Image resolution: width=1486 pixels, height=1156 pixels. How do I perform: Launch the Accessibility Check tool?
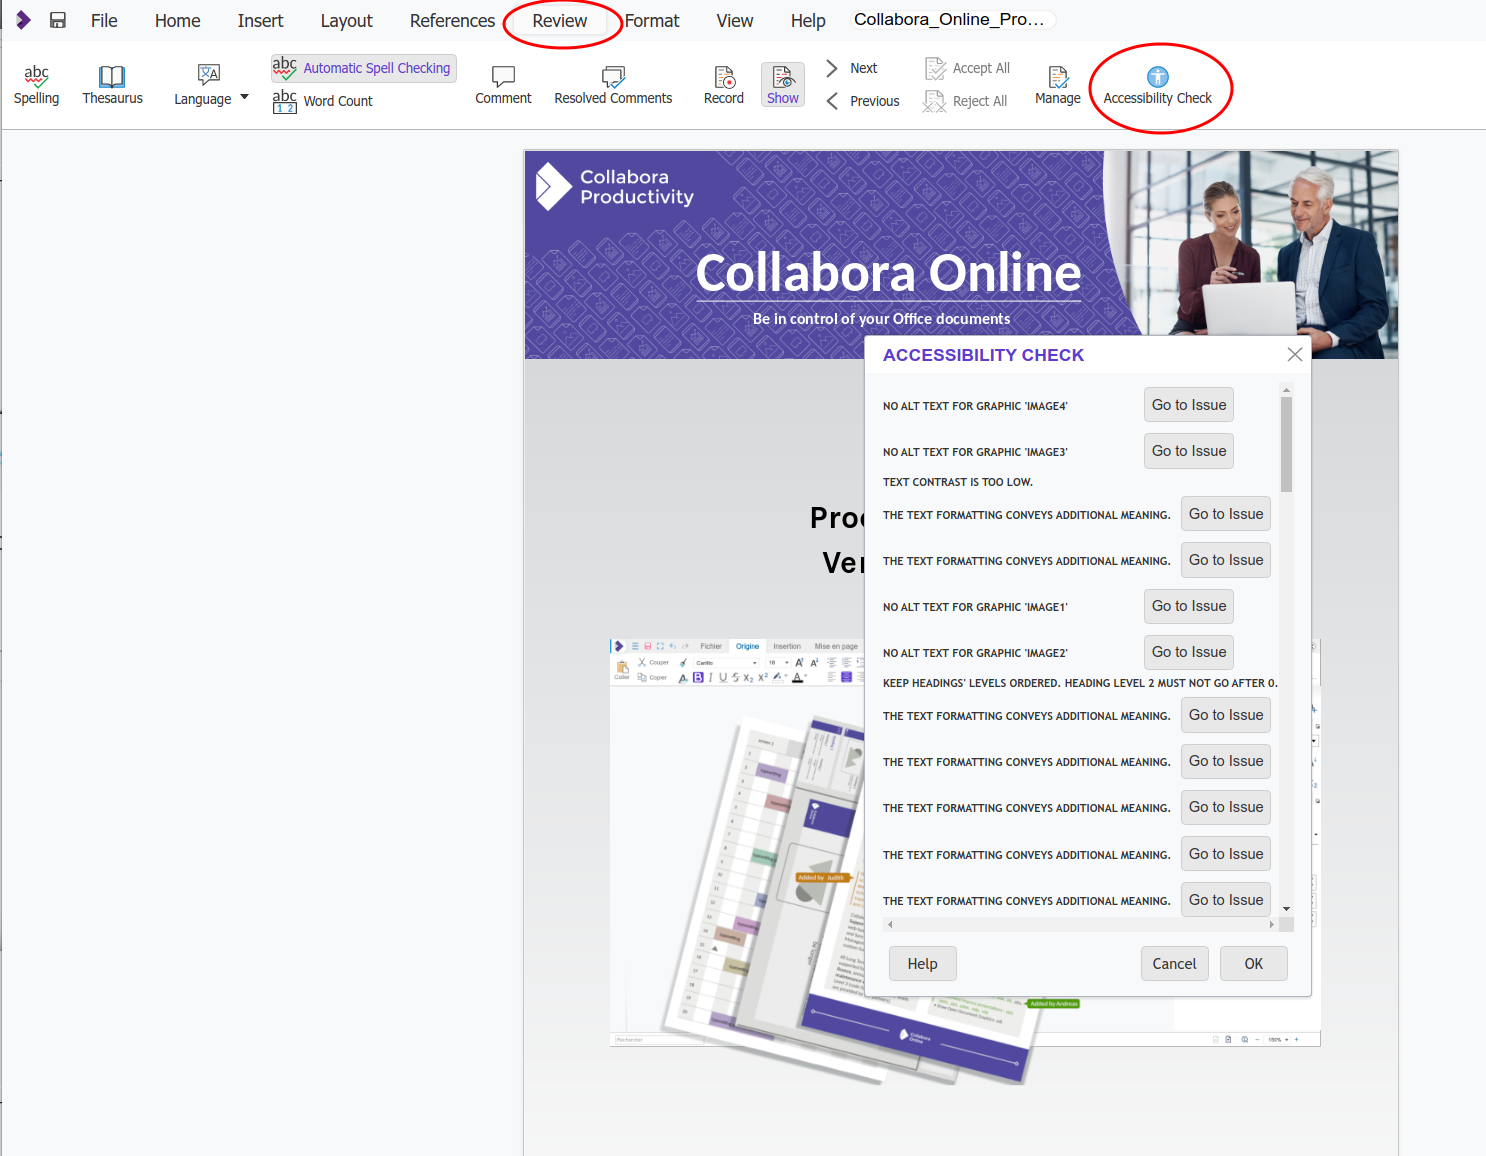coord(1157,85)
